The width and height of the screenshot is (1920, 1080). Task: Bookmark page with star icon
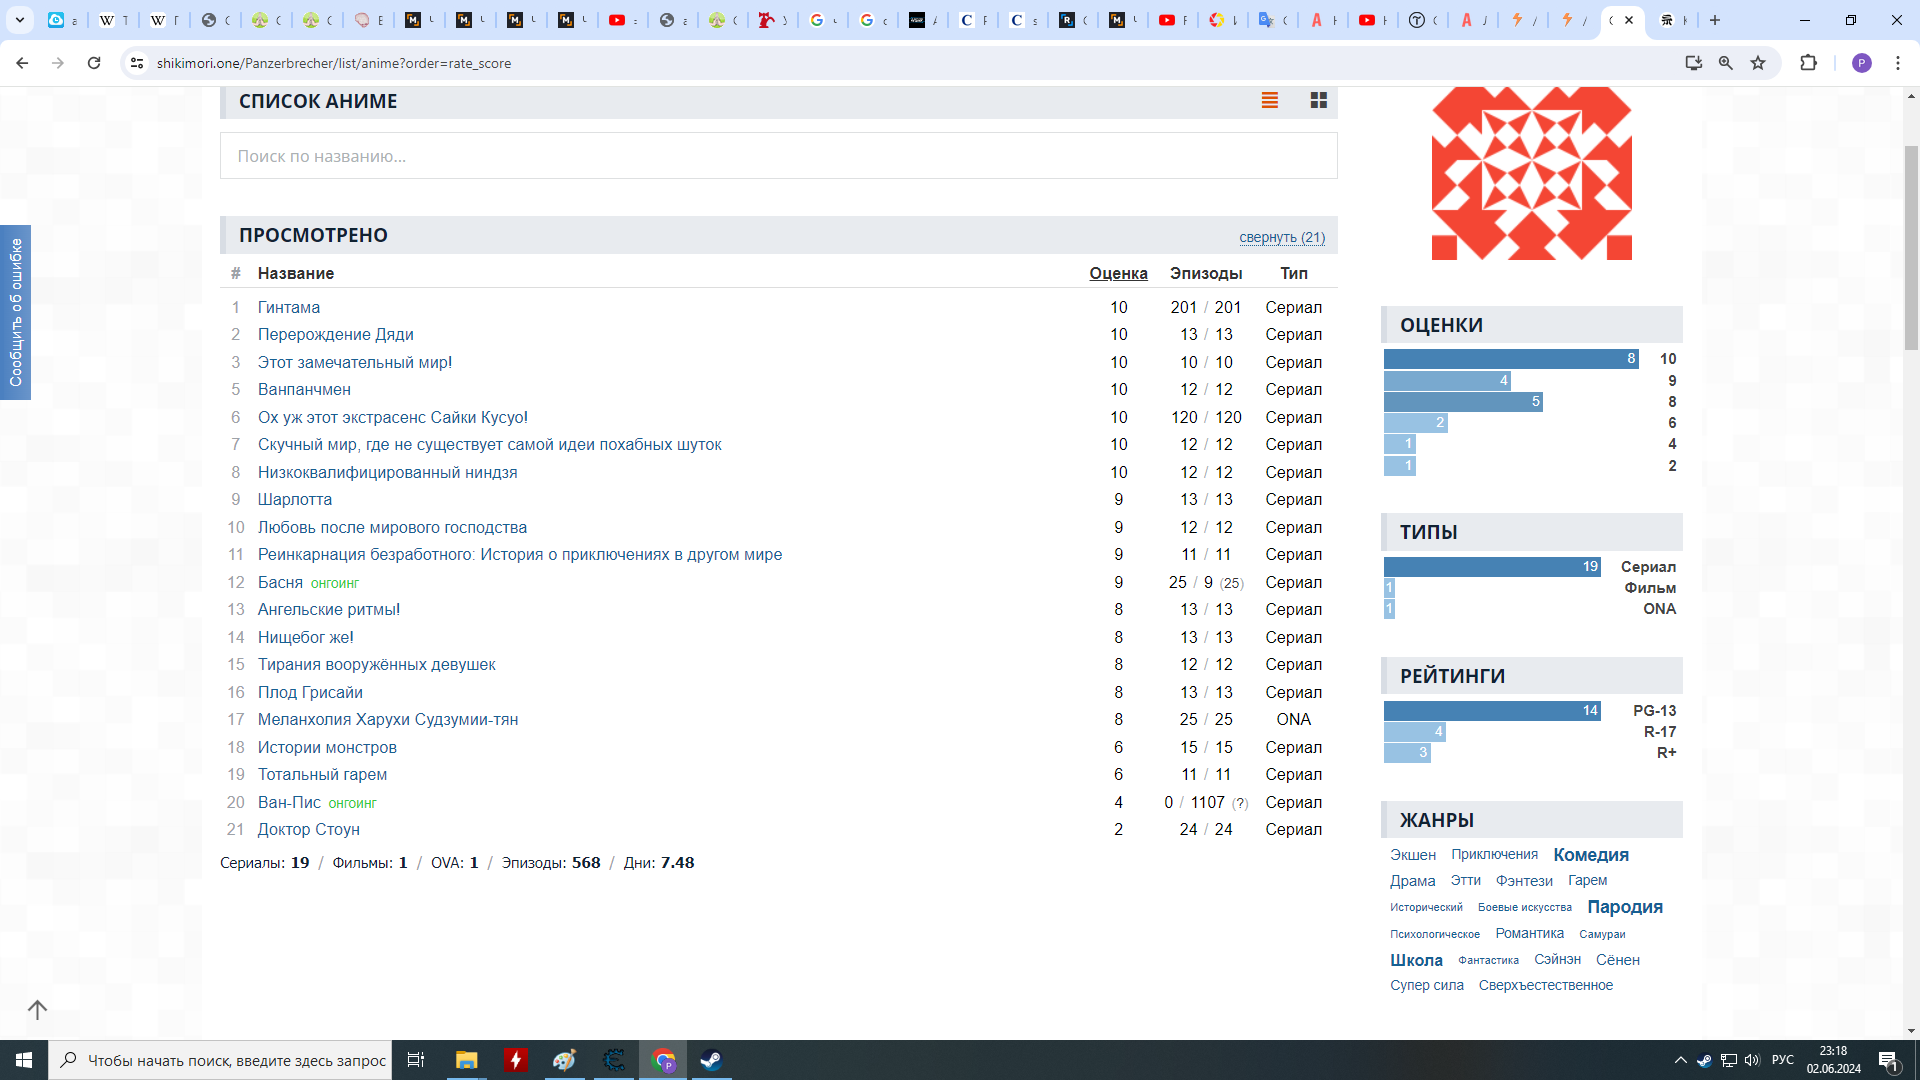[x=1758, y=63]
